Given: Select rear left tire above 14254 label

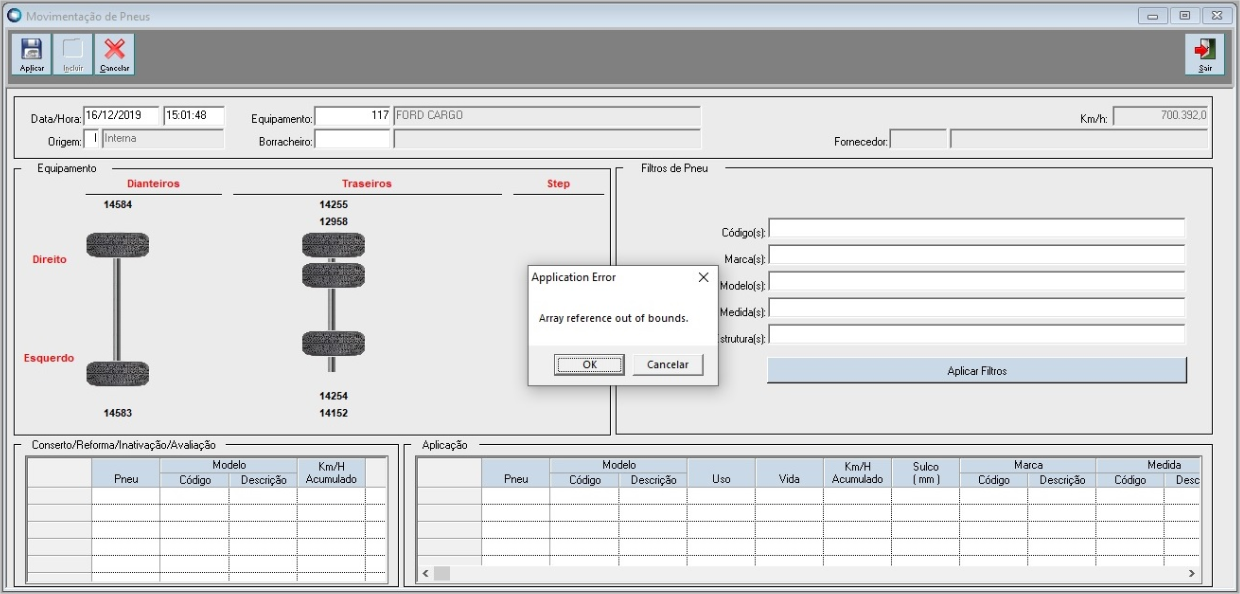Looking at the screenshot, I should [333, 344].
